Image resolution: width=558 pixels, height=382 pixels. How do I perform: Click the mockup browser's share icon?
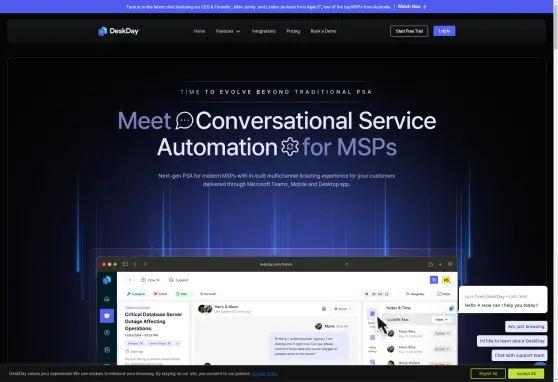pos(430,264)
